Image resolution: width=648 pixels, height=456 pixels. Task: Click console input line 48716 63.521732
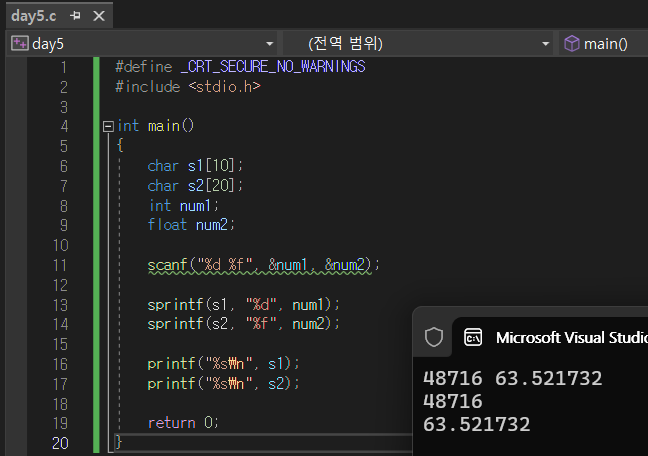pyautogui.click(x=512, y=378)
